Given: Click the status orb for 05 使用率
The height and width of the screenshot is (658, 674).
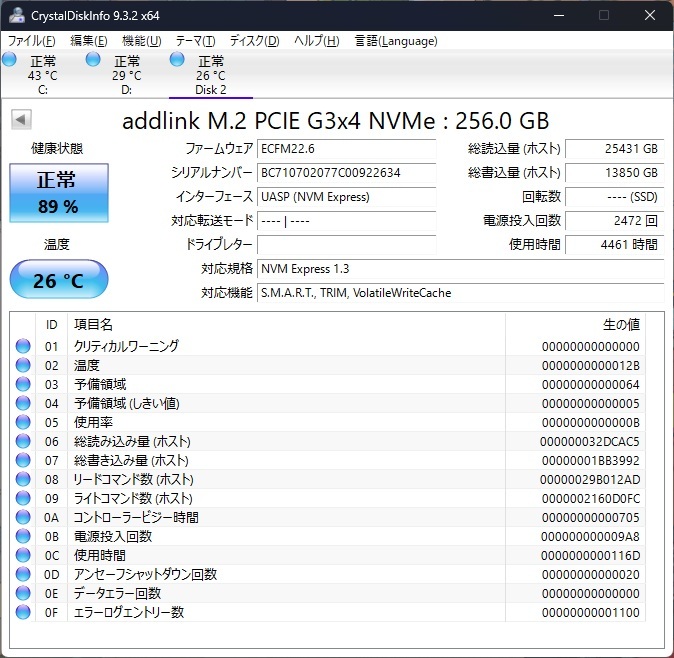Looking at the screenshot, I should pyautogui.click(x=23, y=422).
